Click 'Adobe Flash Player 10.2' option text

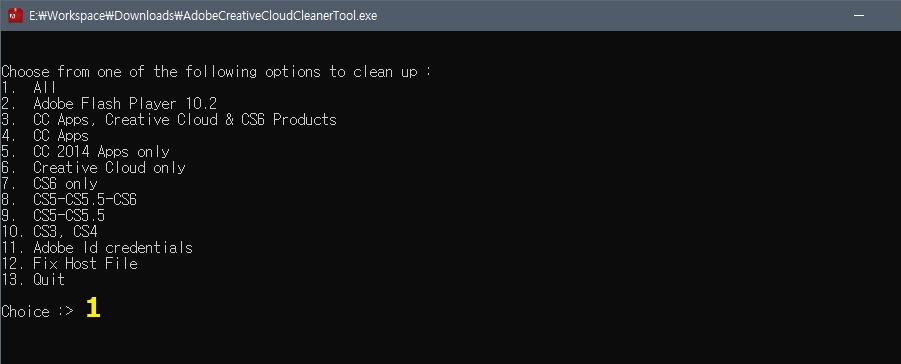tap(125, 104)
